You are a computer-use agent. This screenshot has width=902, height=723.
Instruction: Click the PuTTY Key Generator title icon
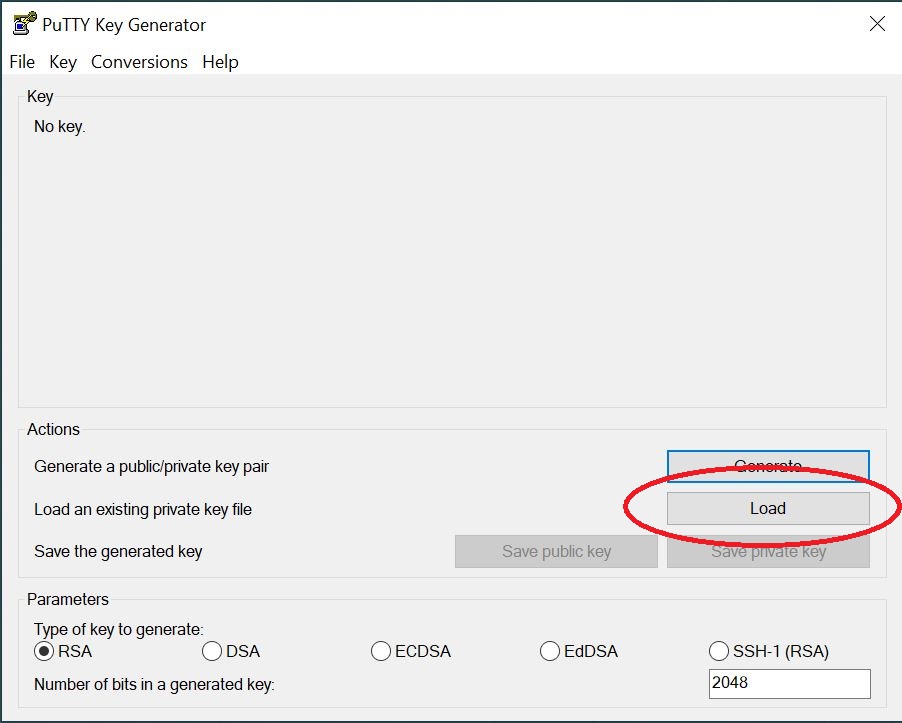tap(24, 24)
